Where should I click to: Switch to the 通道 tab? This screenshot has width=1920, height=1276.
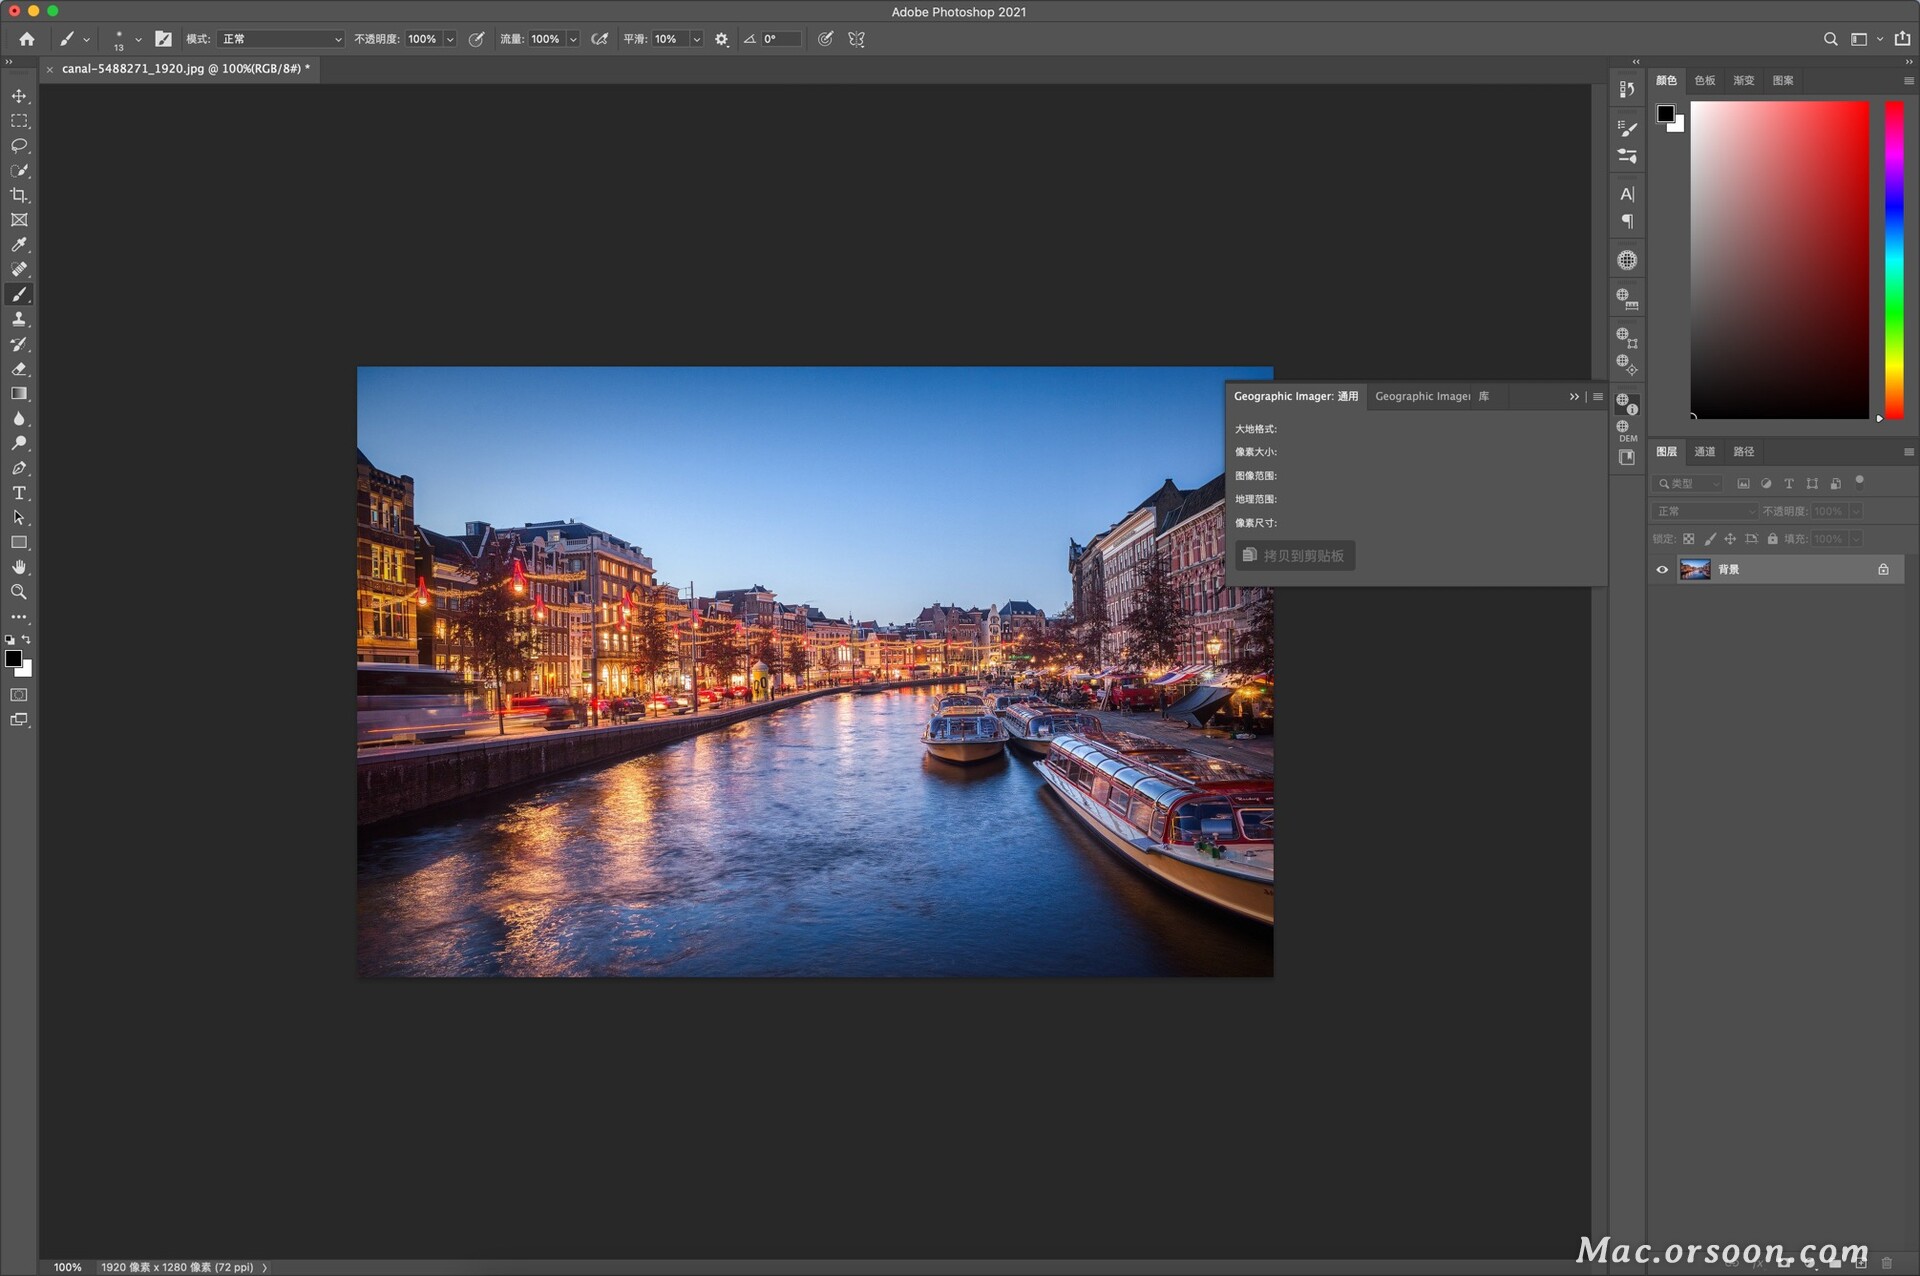pyautogui.click(x=1704, y=452)
